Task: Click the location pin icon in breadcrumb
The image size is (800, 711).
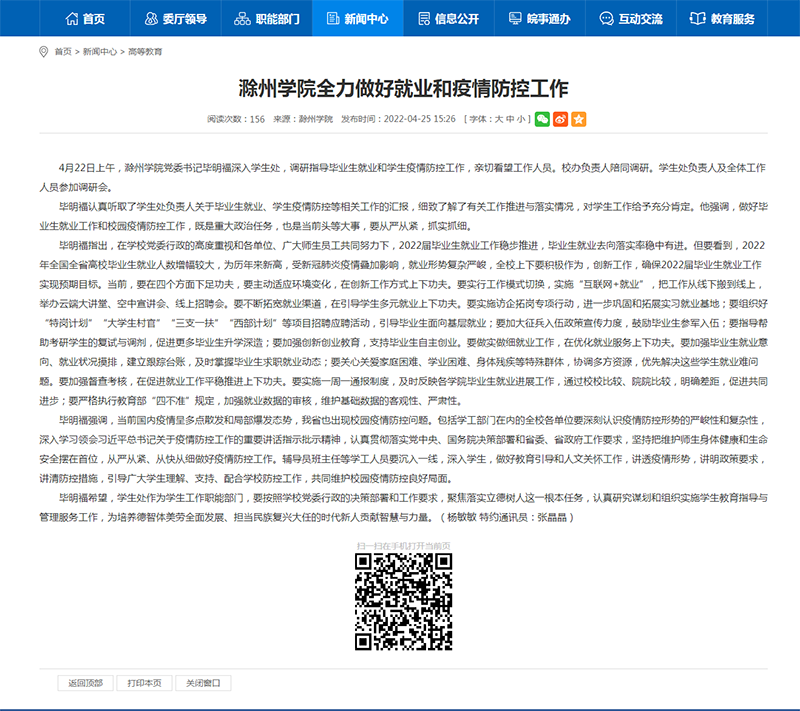Action: [44, 52]
